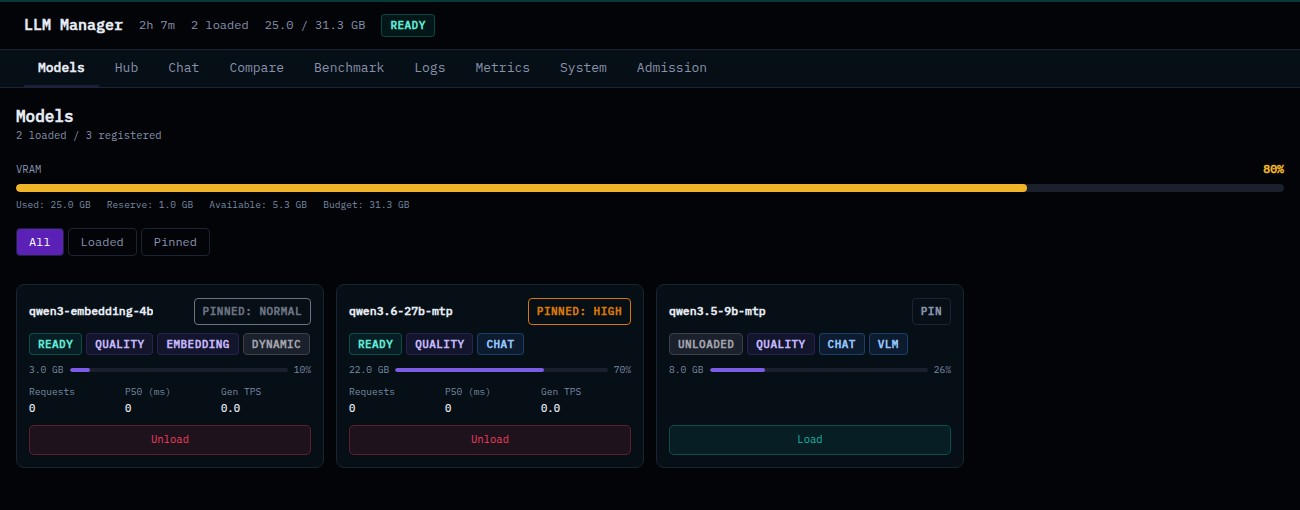Screen dimensions: 1300x510
Task: Unload the qwen3-embedding-4b model
Action: [170, 440]
